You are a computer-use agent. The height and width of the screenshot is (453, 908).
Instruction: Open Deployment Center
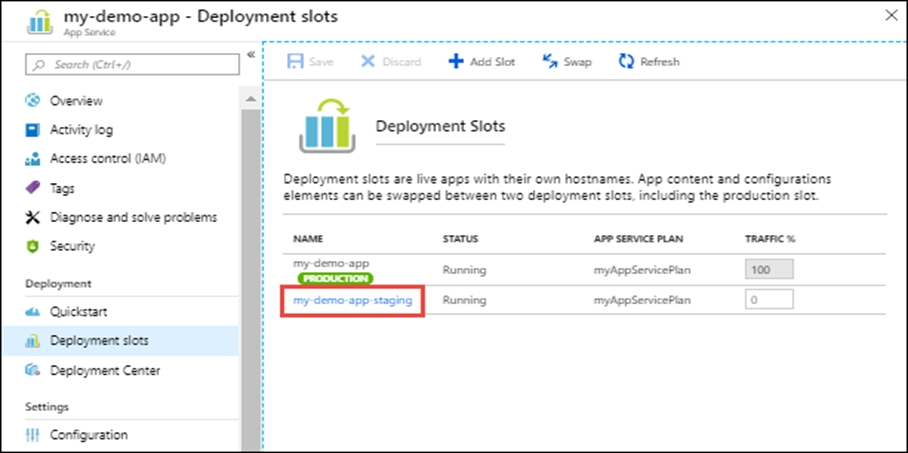[105, 371]
